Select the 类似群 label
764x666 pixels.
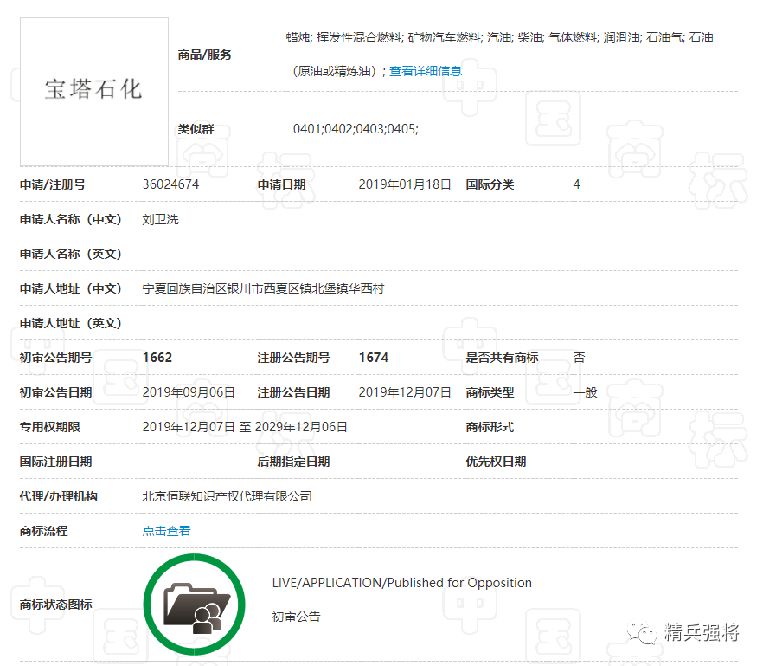click(x=196, y=129)
